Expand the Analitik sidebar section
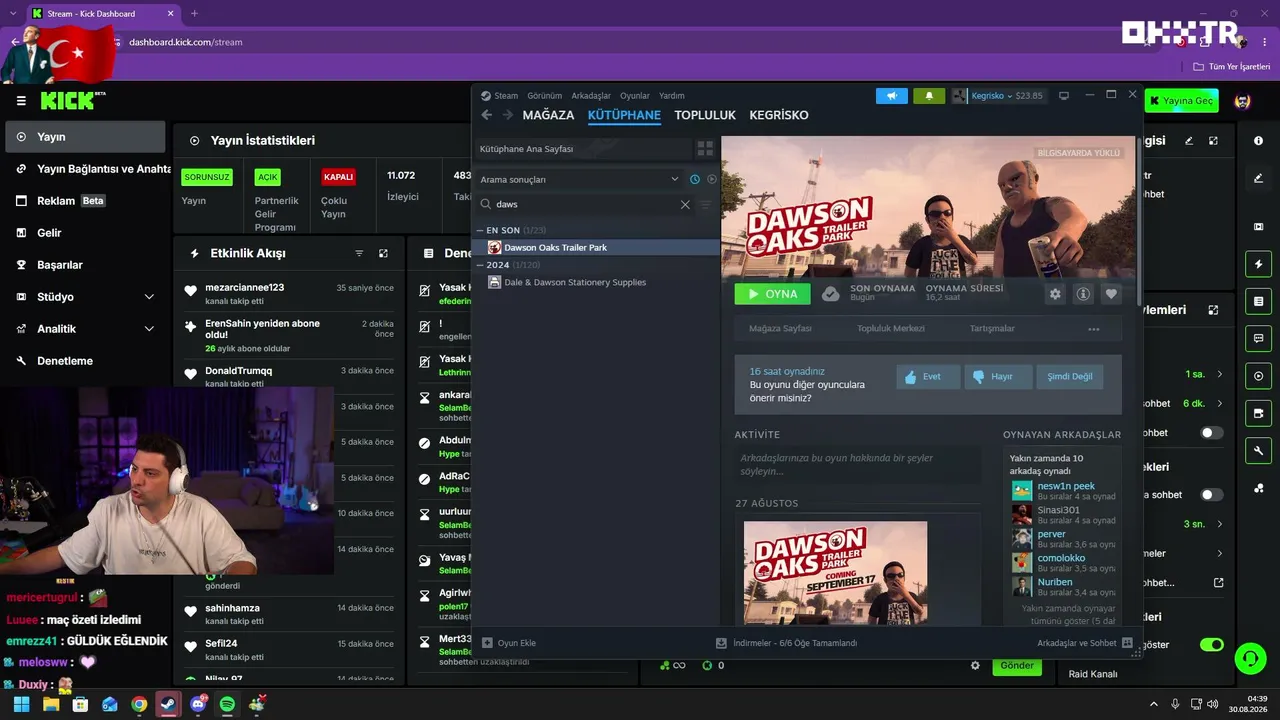 85,329
